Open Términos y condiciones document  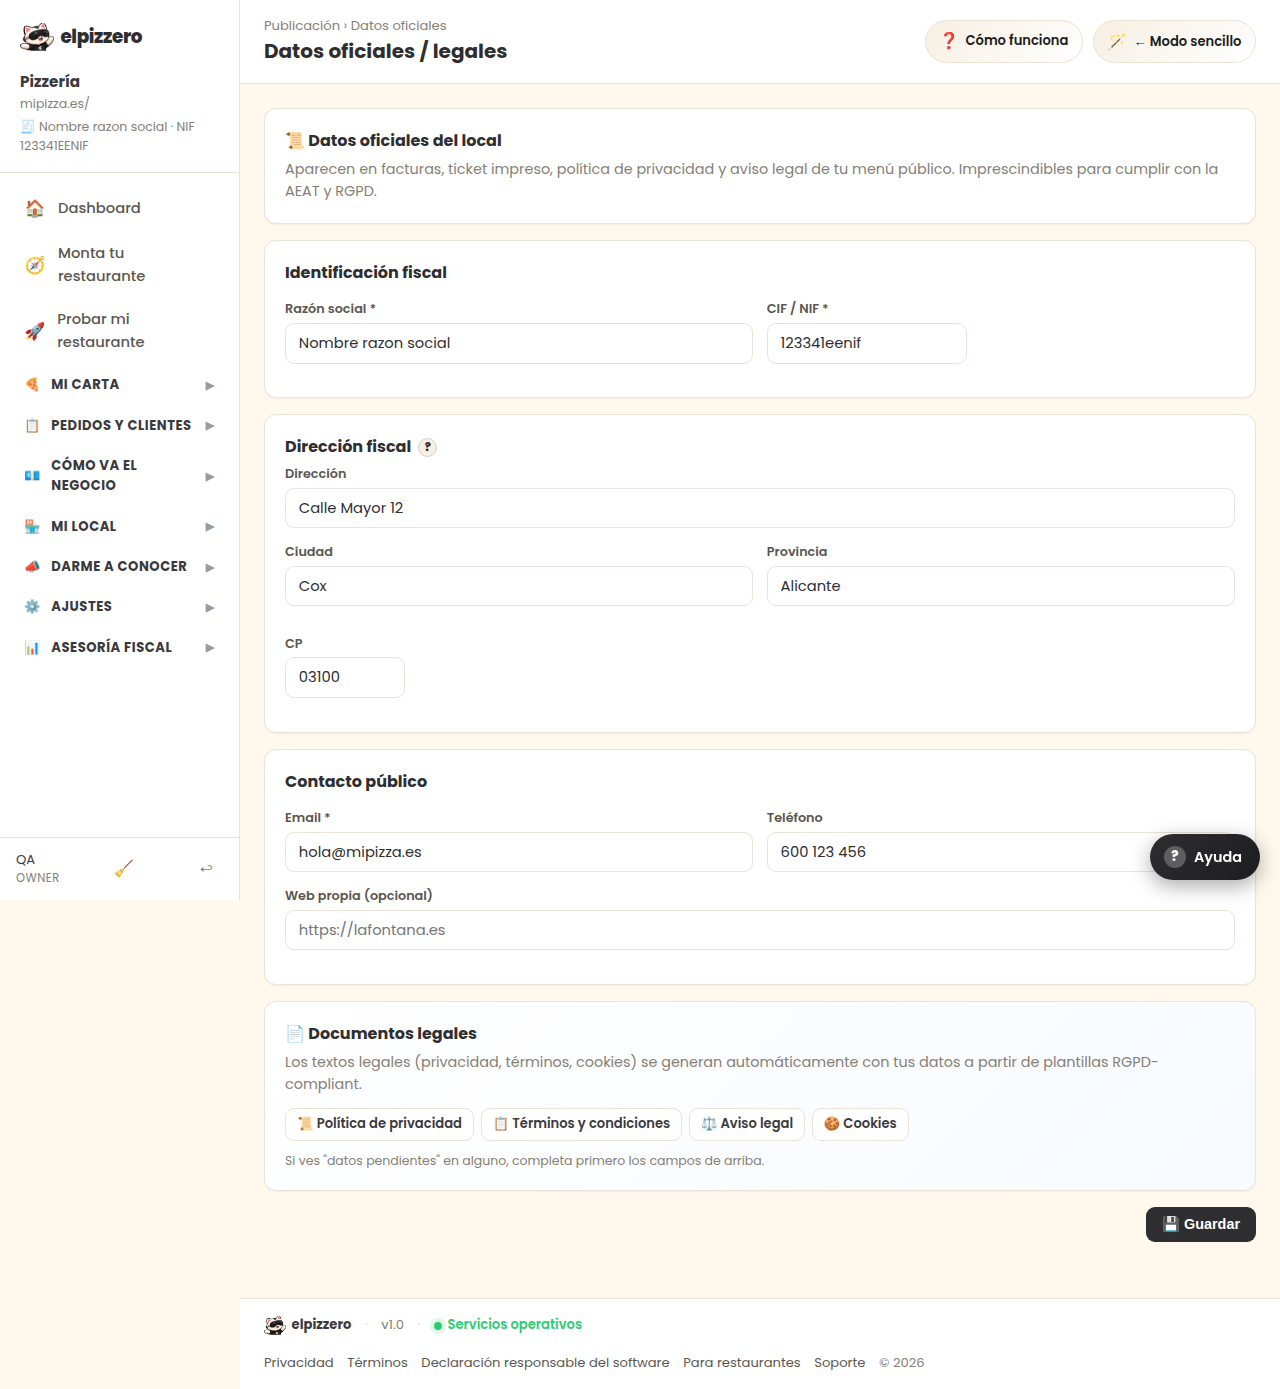click(582, 1124)
